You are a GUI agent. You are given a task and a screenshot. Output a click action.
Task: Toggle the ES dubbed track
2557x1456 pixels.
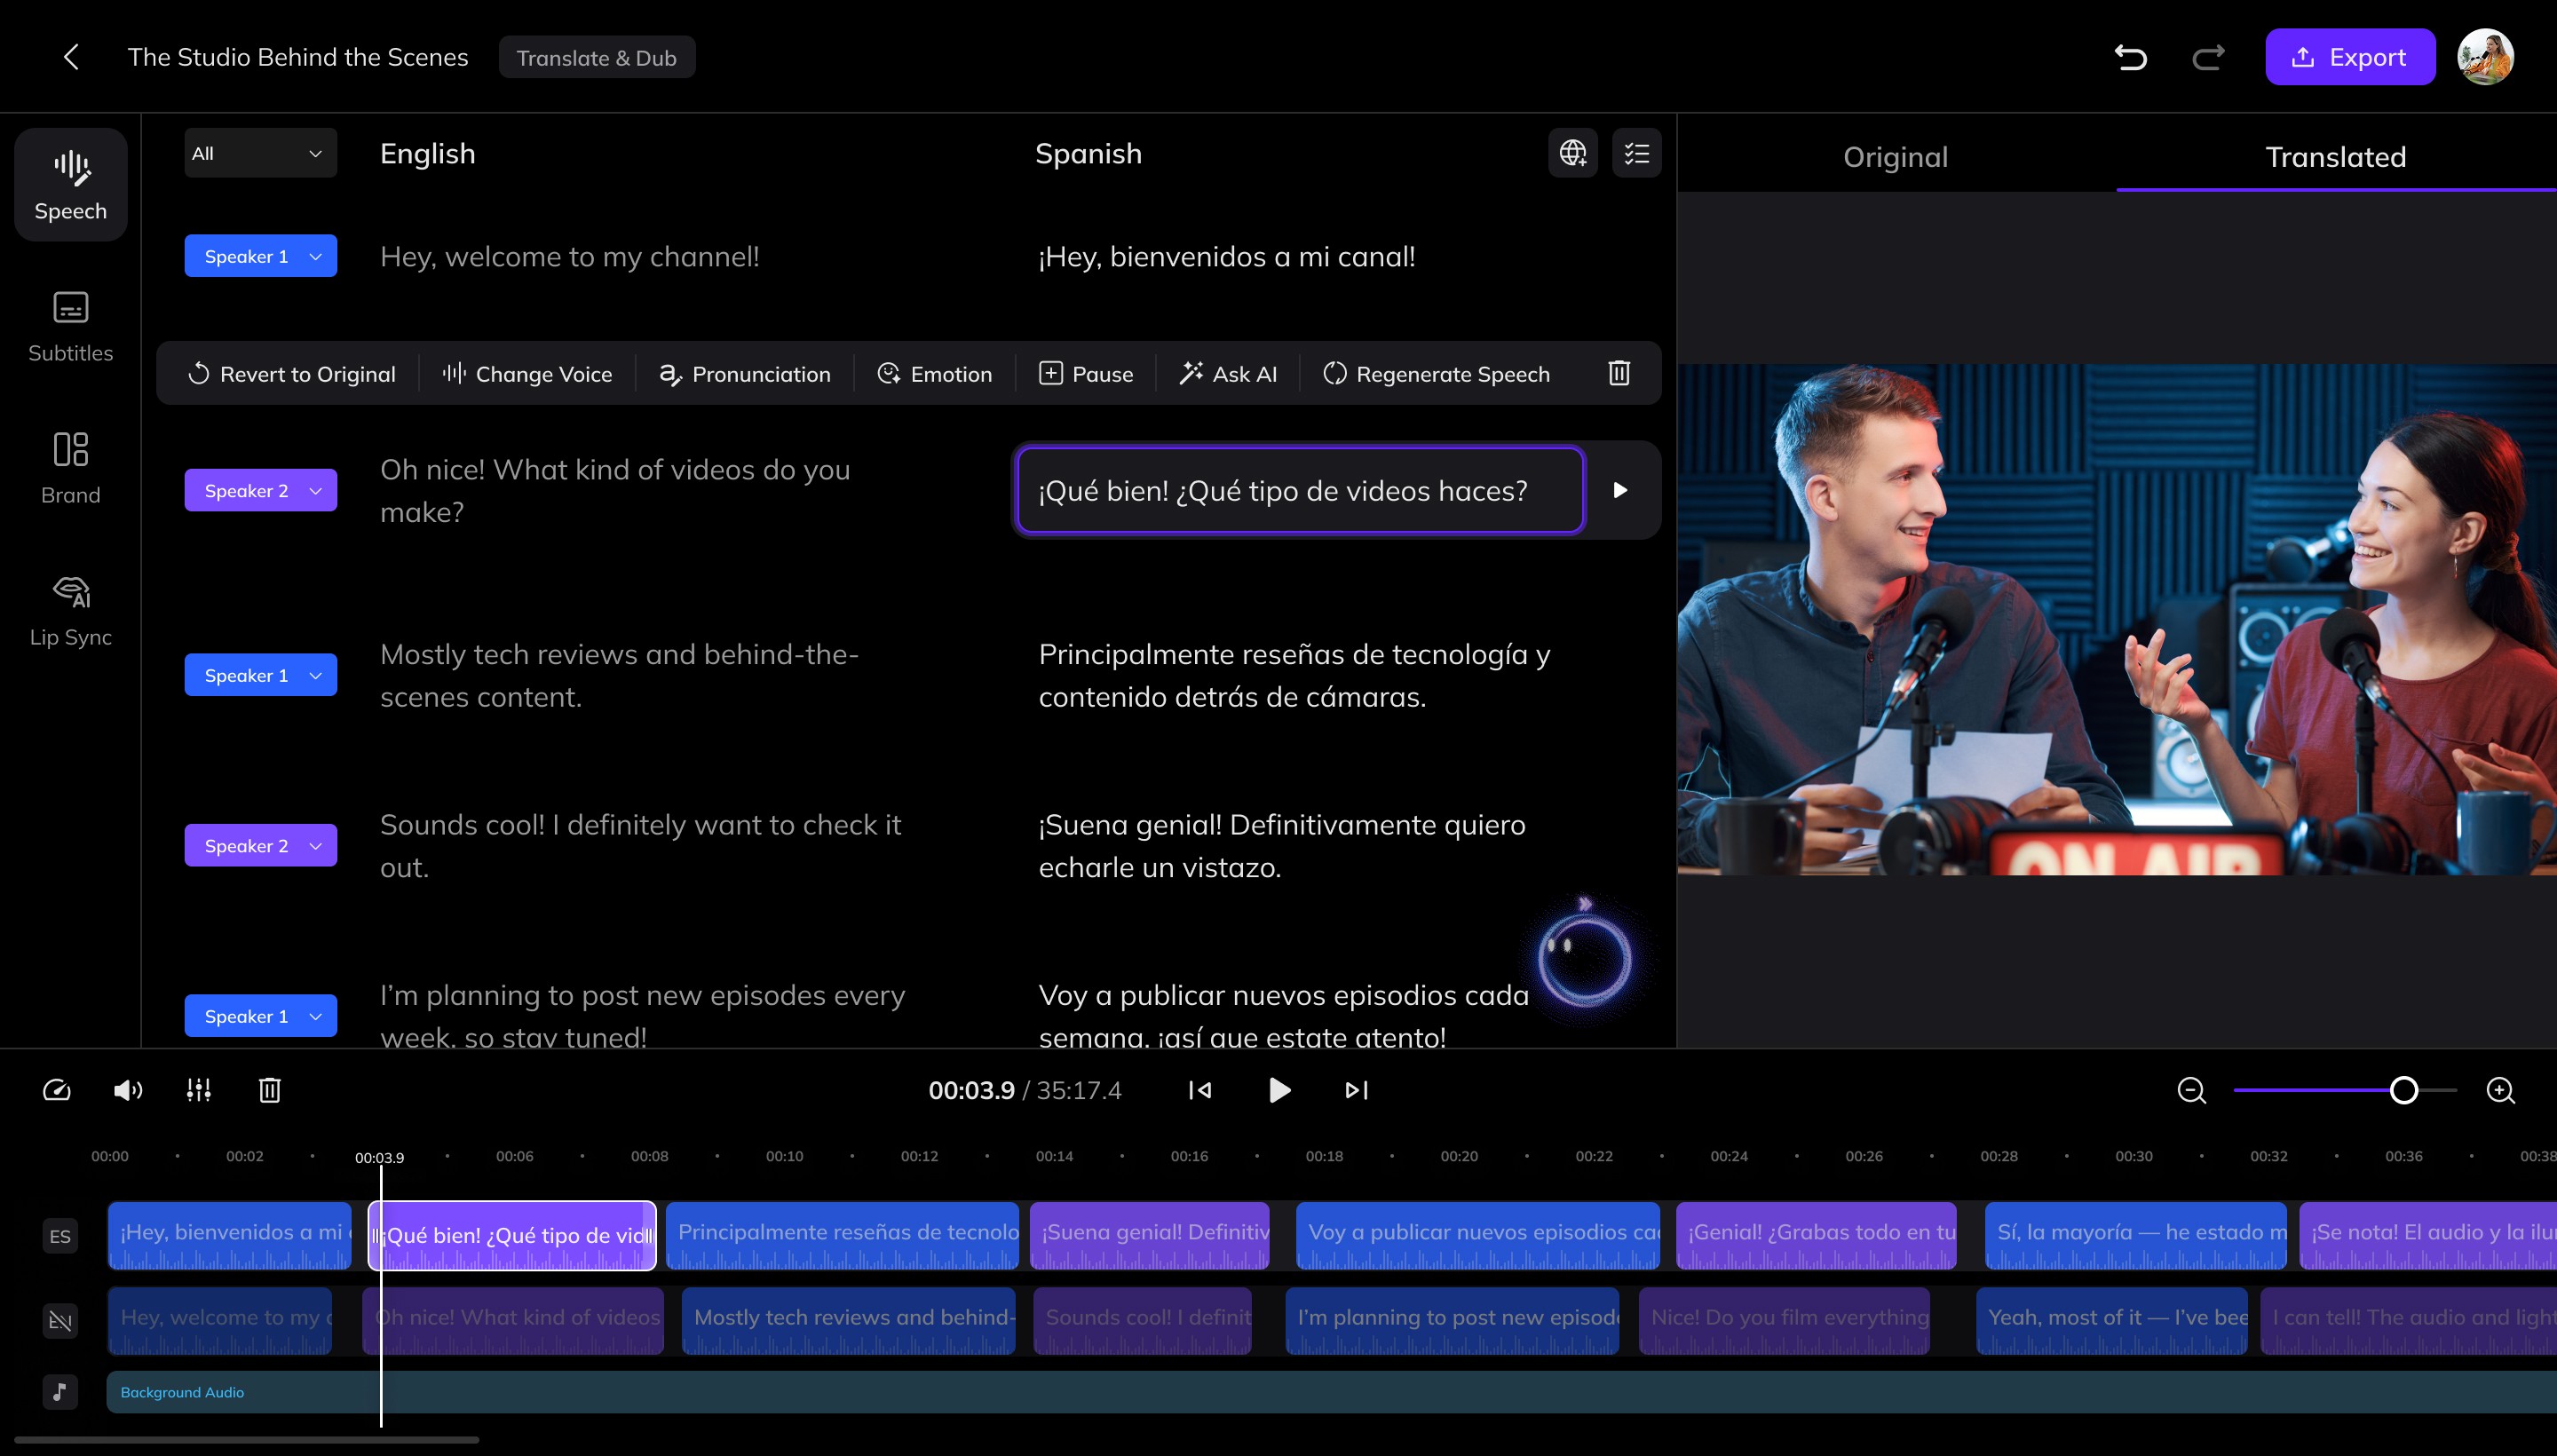60,1236
